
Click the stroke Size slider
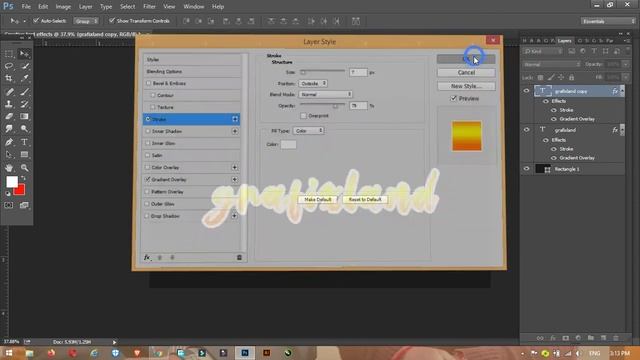[322, 72]
